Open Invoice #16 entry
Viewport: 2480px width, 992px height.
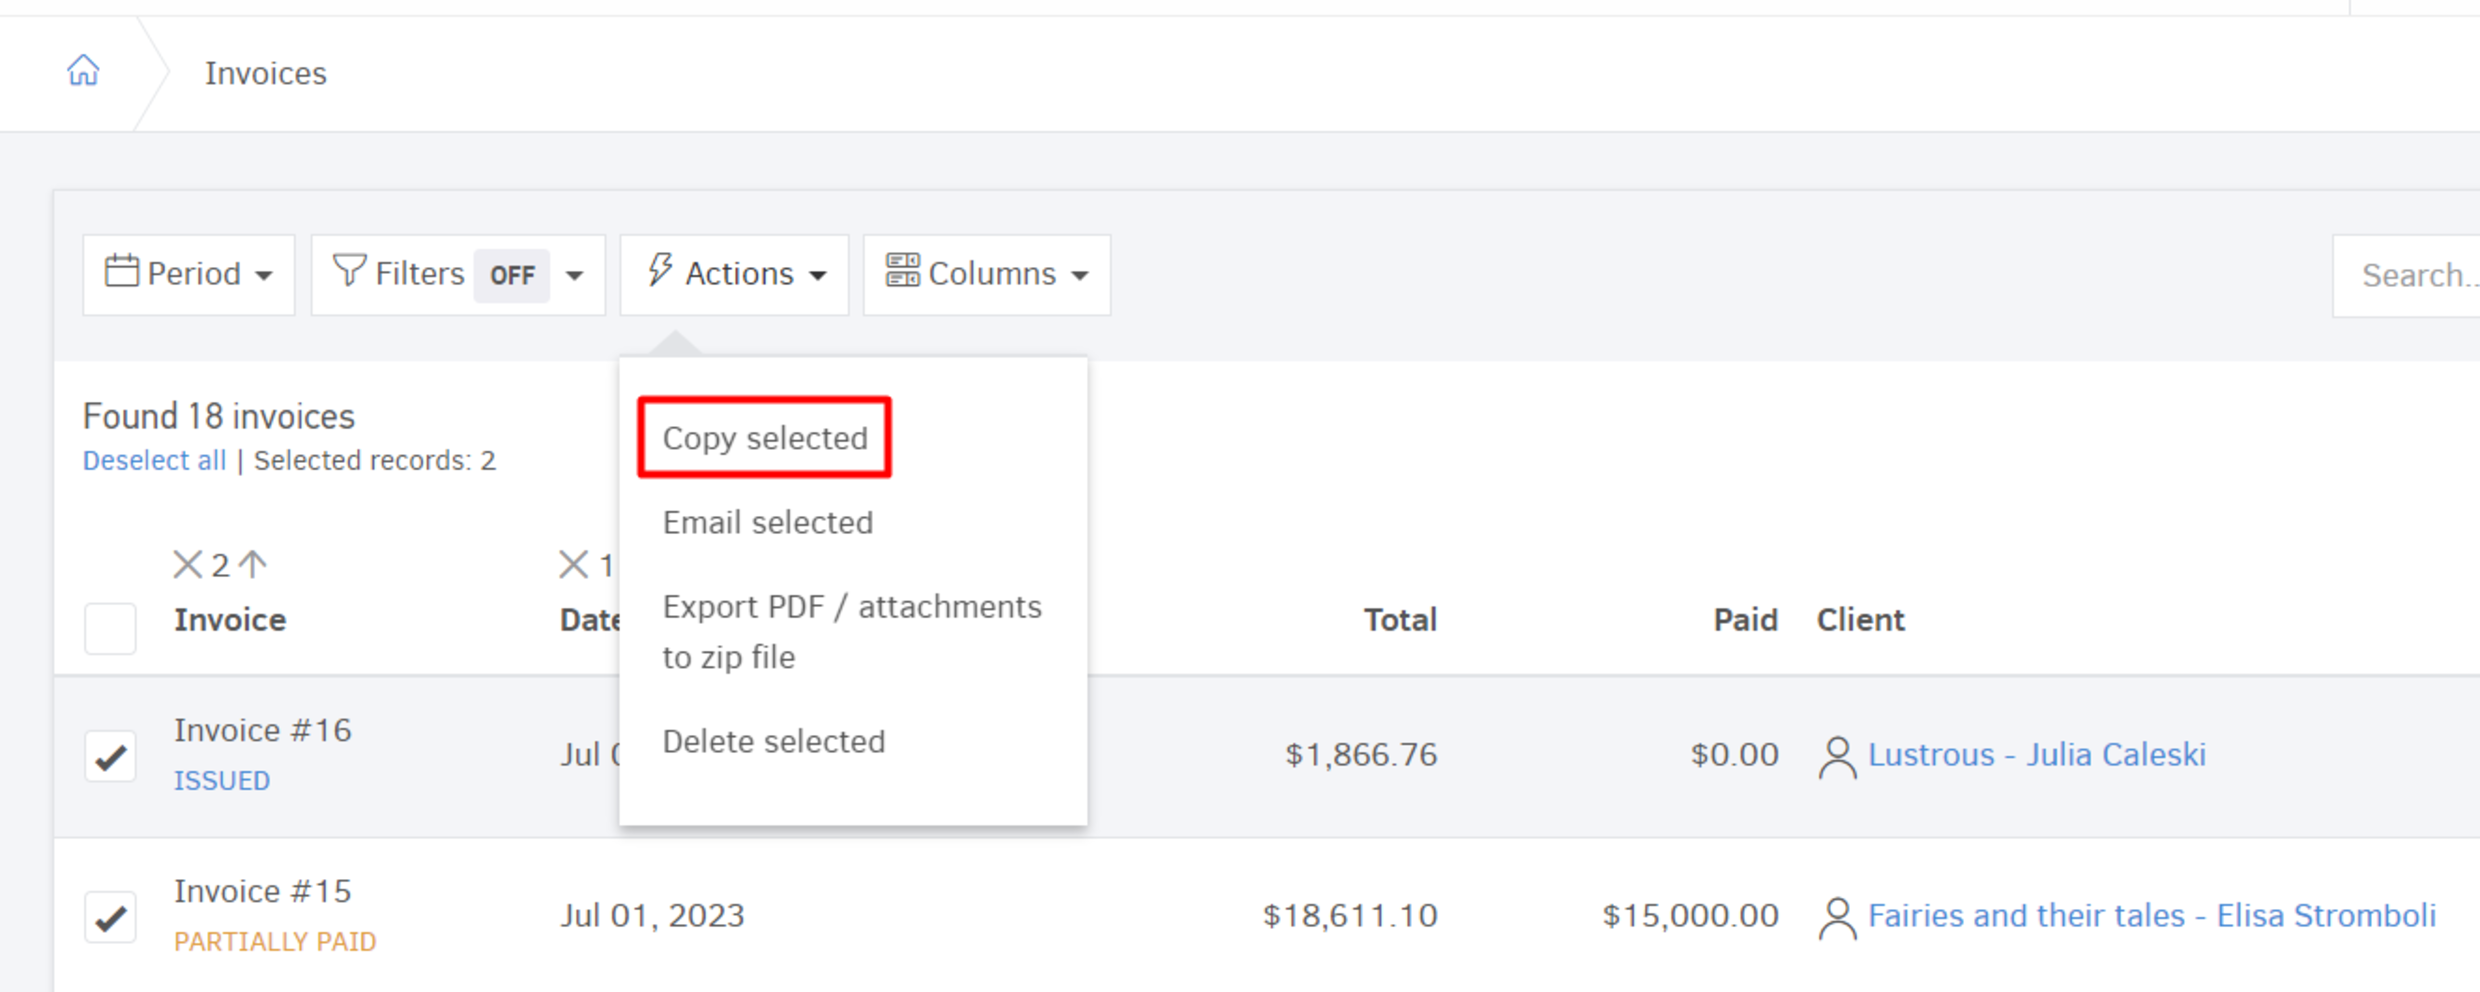pyautogui.click(x=263, y=730)
